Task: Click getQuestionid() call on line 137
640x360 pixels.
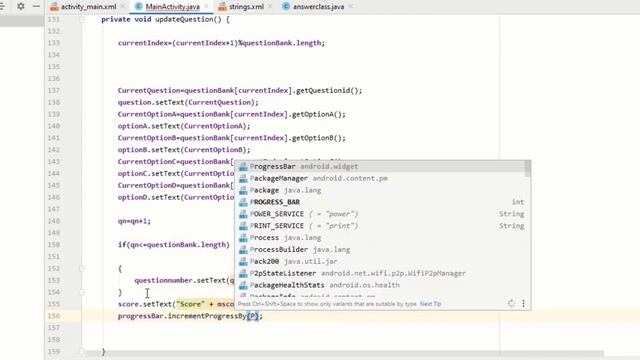Action: coord(329,90)
